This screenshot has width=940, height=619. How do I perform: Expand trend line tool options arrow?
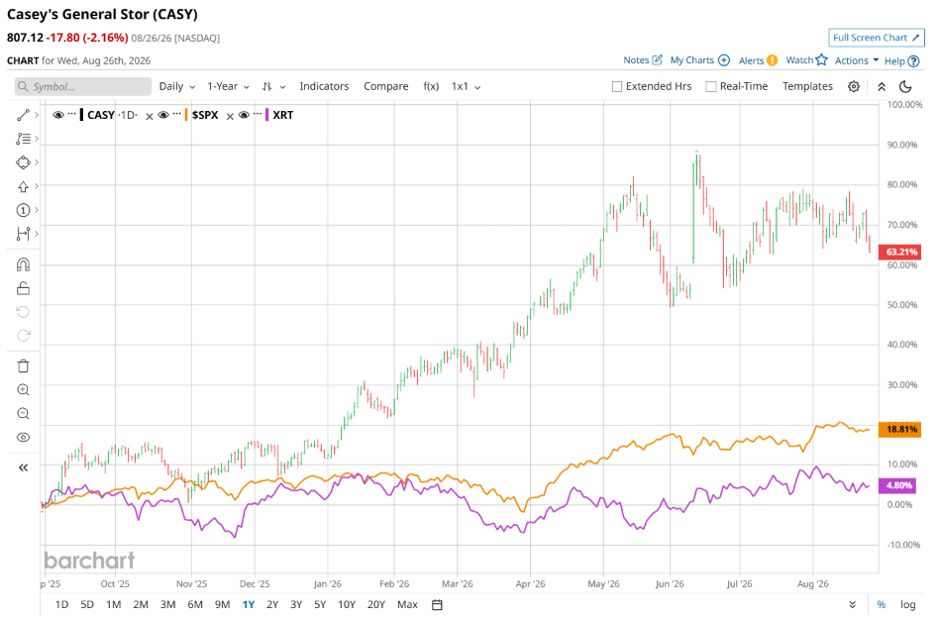37,115
